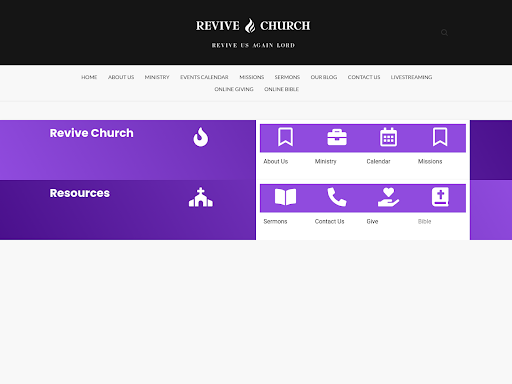Click the Contact Us label under phone
The width and height of the screenshot is (512, 384).
coord(330,221)
